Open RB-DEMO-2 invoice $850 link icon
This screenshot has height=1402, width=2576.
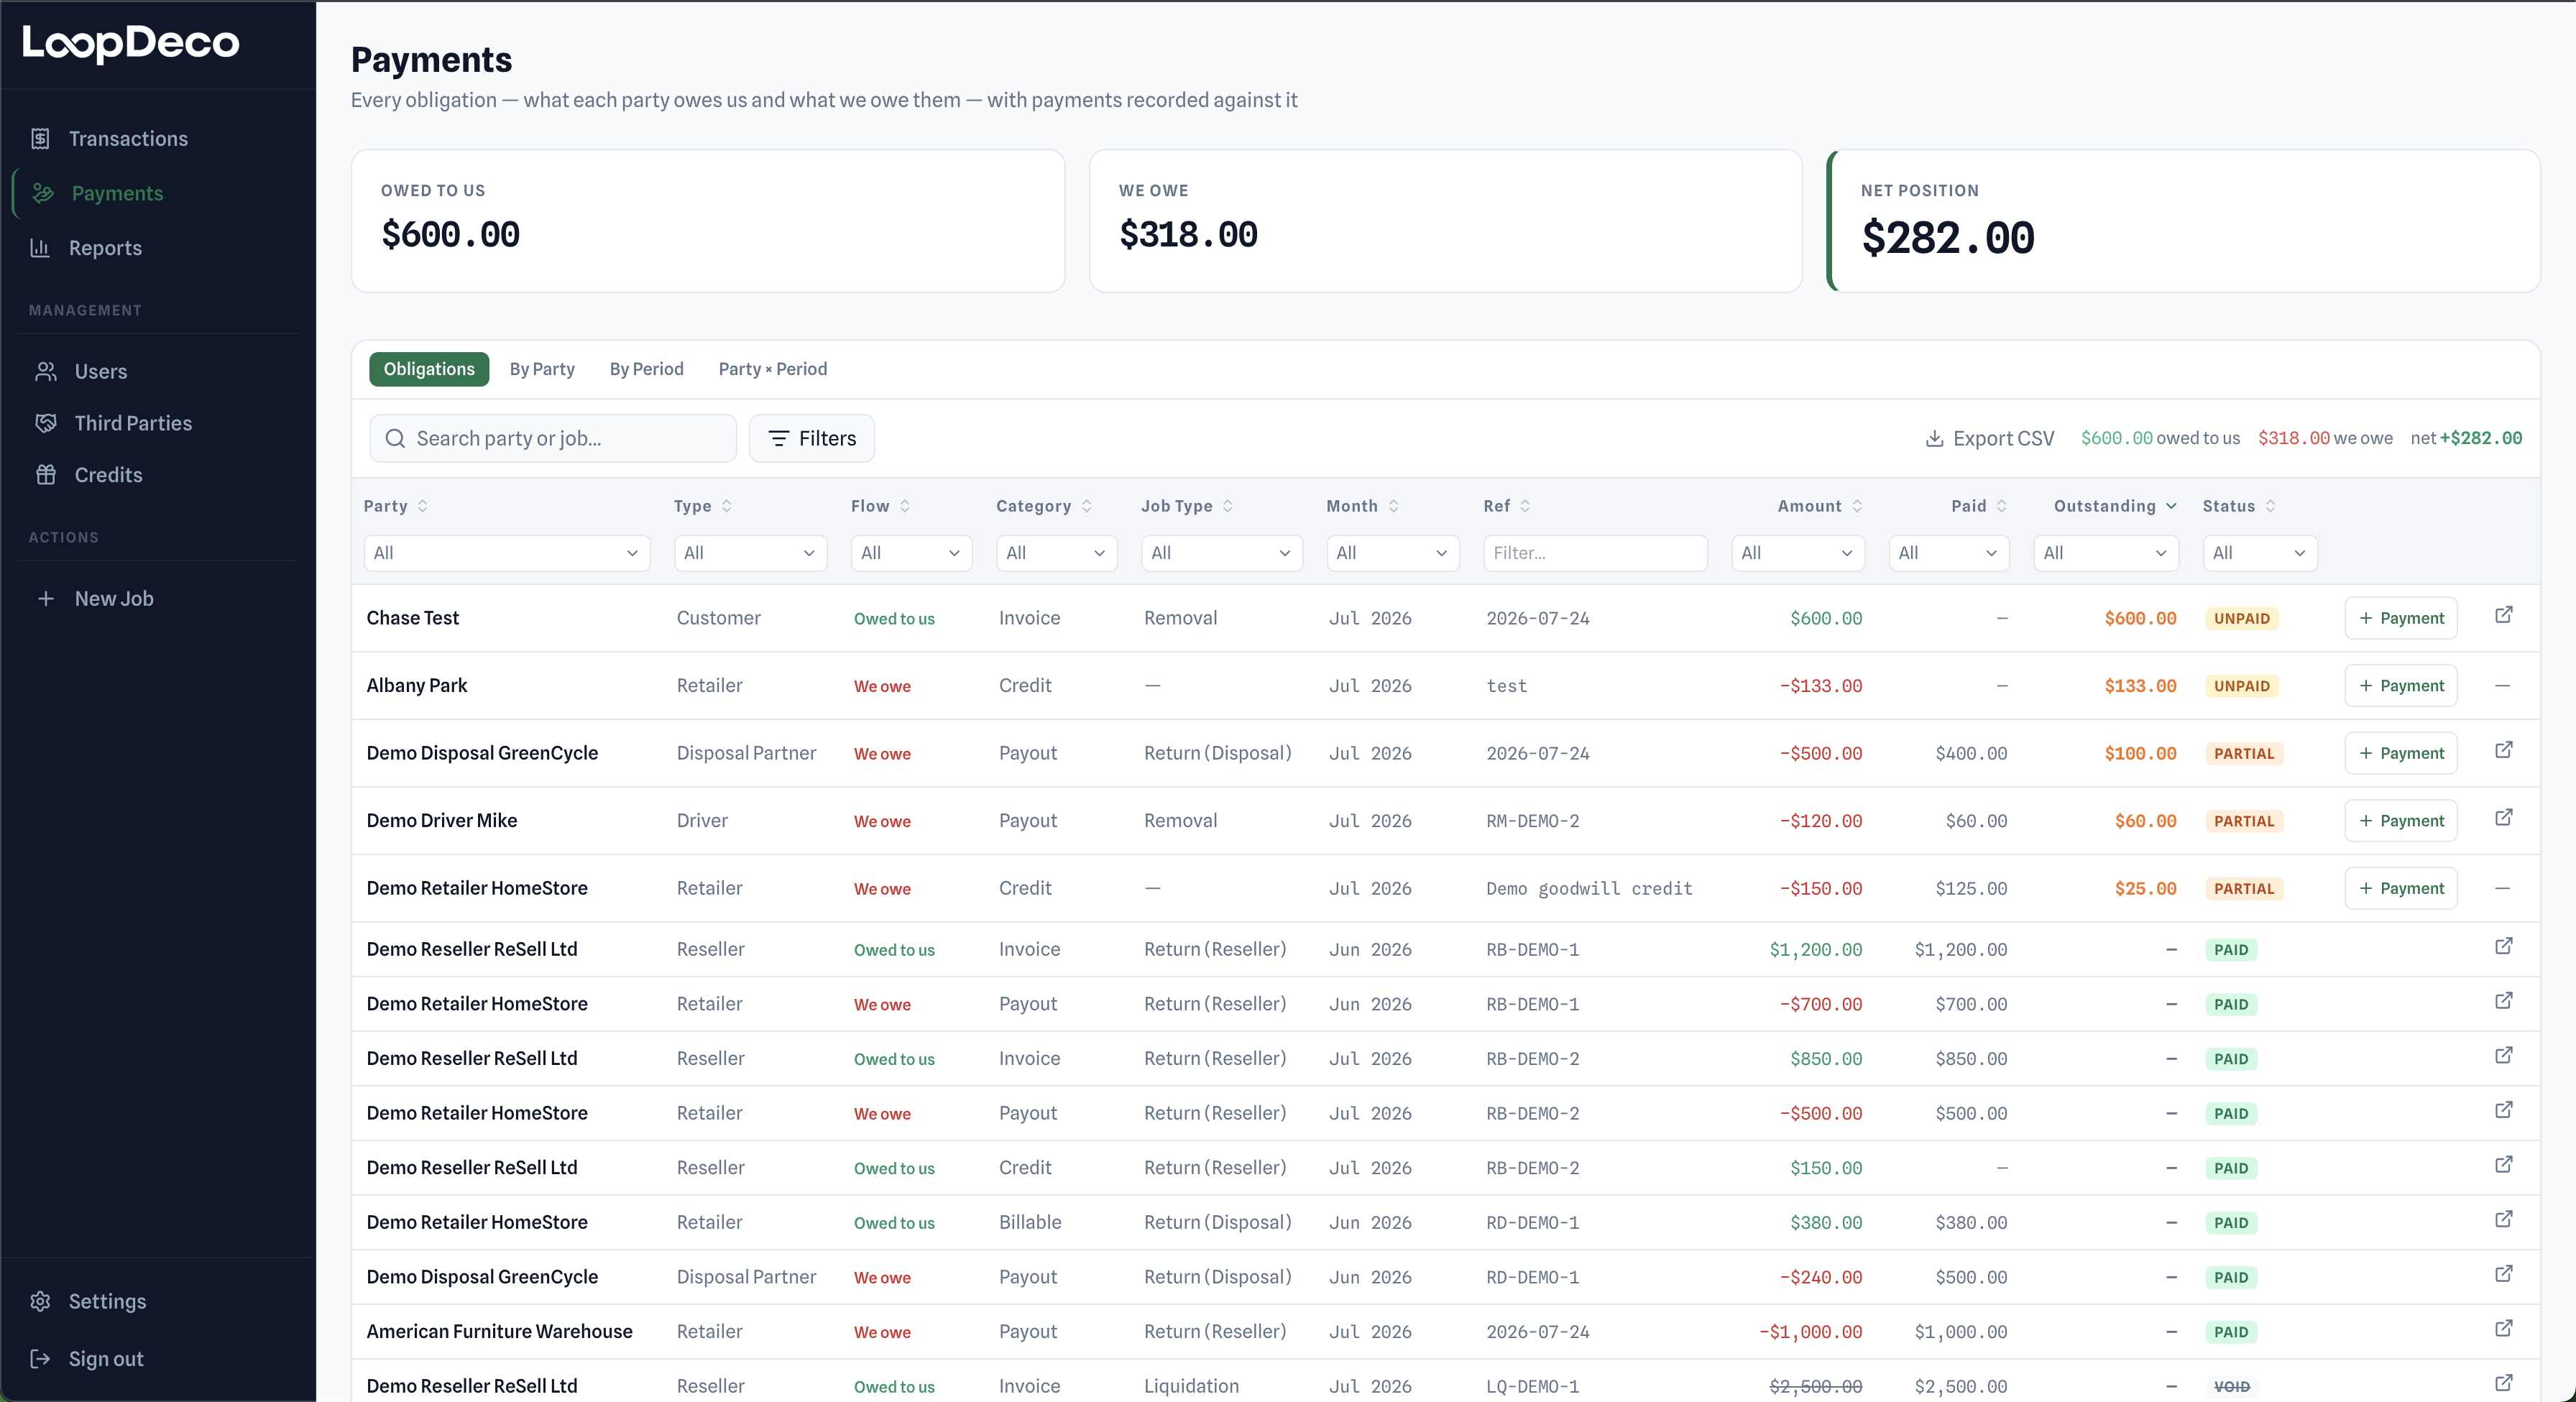[x=2503, y=1055]
